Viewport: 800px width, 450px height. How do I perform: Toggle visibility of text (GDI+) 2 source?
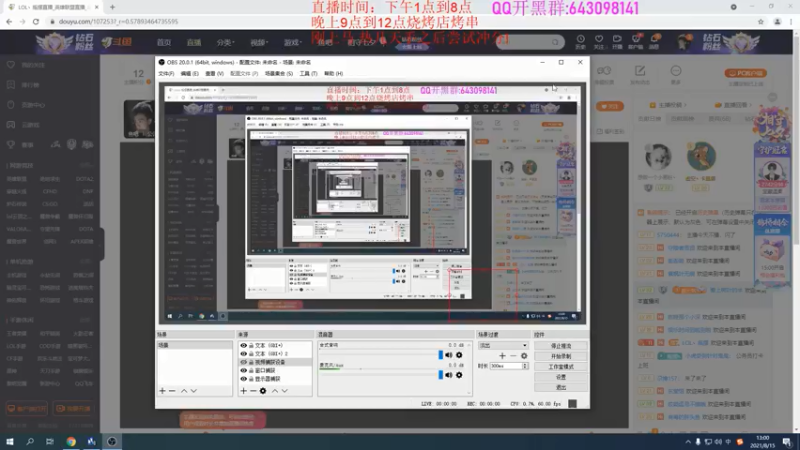(x=243, y=354)
